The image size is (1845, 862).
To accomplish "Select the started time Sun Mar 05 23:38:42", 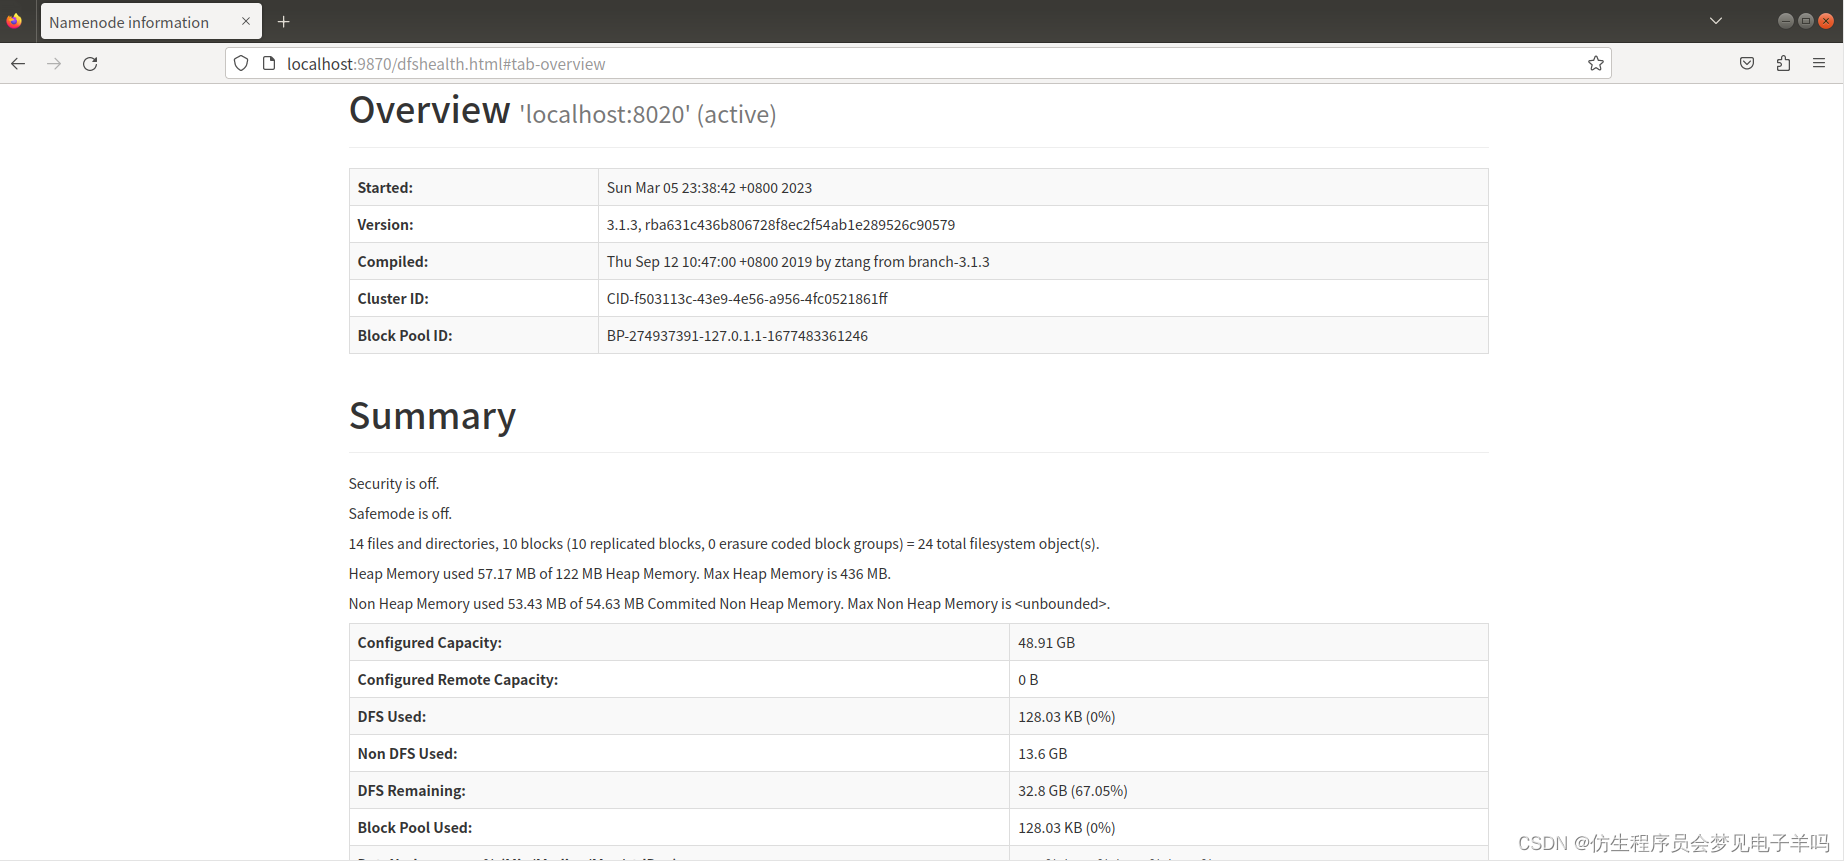I will [709, 188].
